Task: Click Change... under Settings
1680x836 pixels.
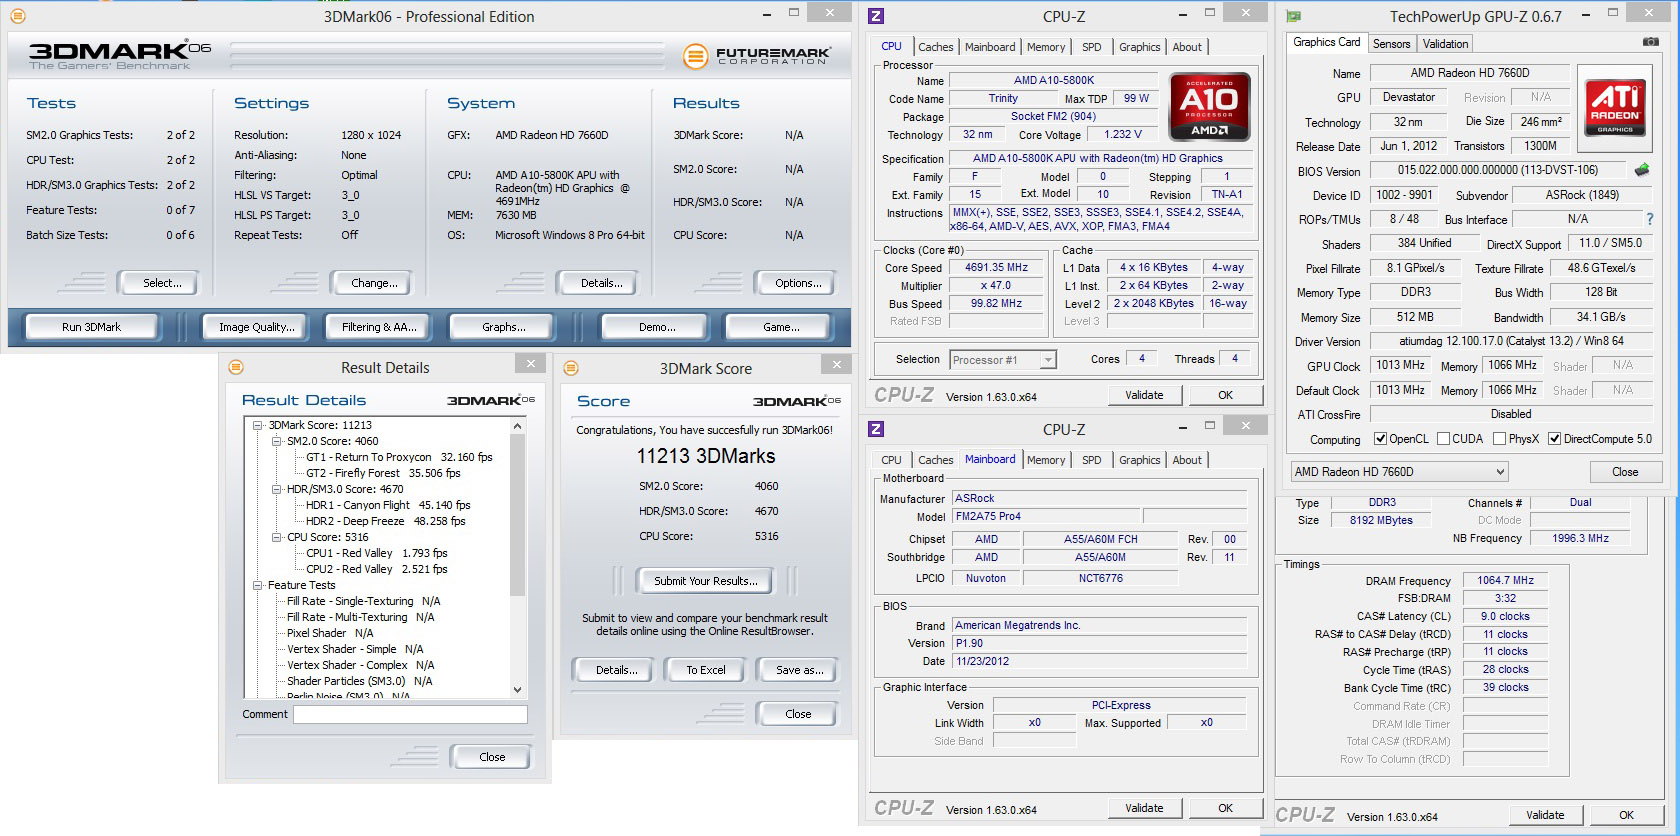Action: point(374,283)
